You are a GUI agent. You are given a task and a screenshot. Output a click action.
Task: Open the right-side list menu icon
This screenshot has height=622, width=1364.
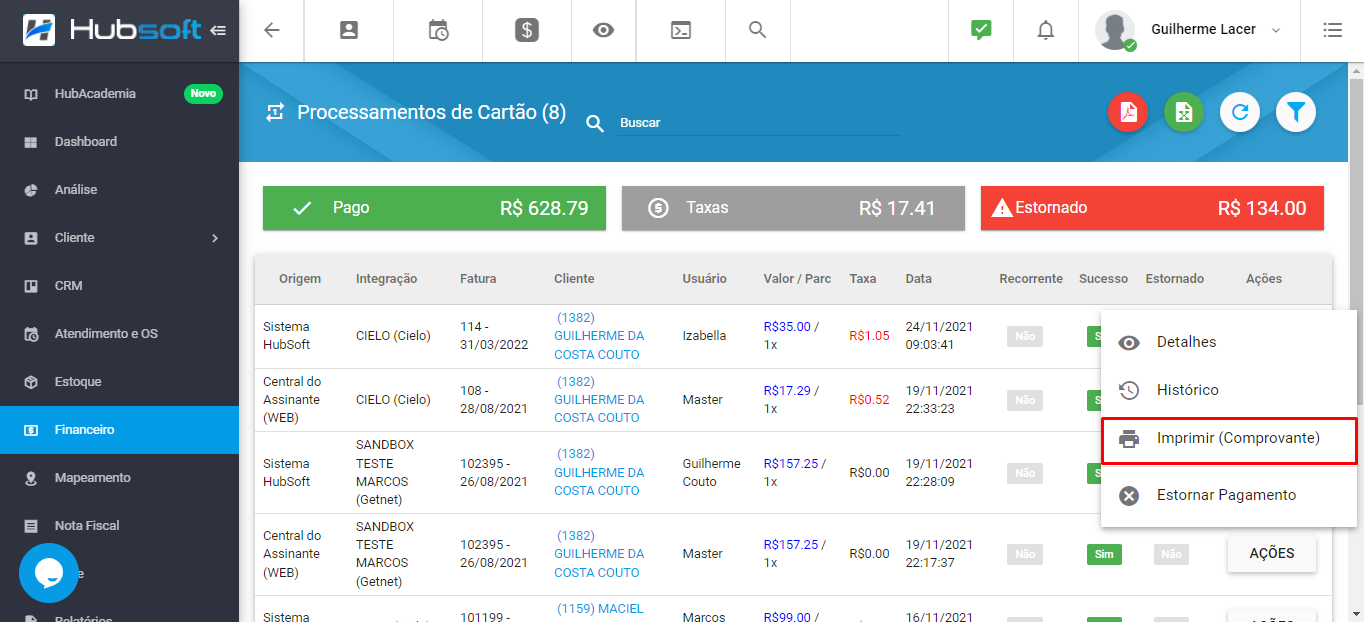1332,30
